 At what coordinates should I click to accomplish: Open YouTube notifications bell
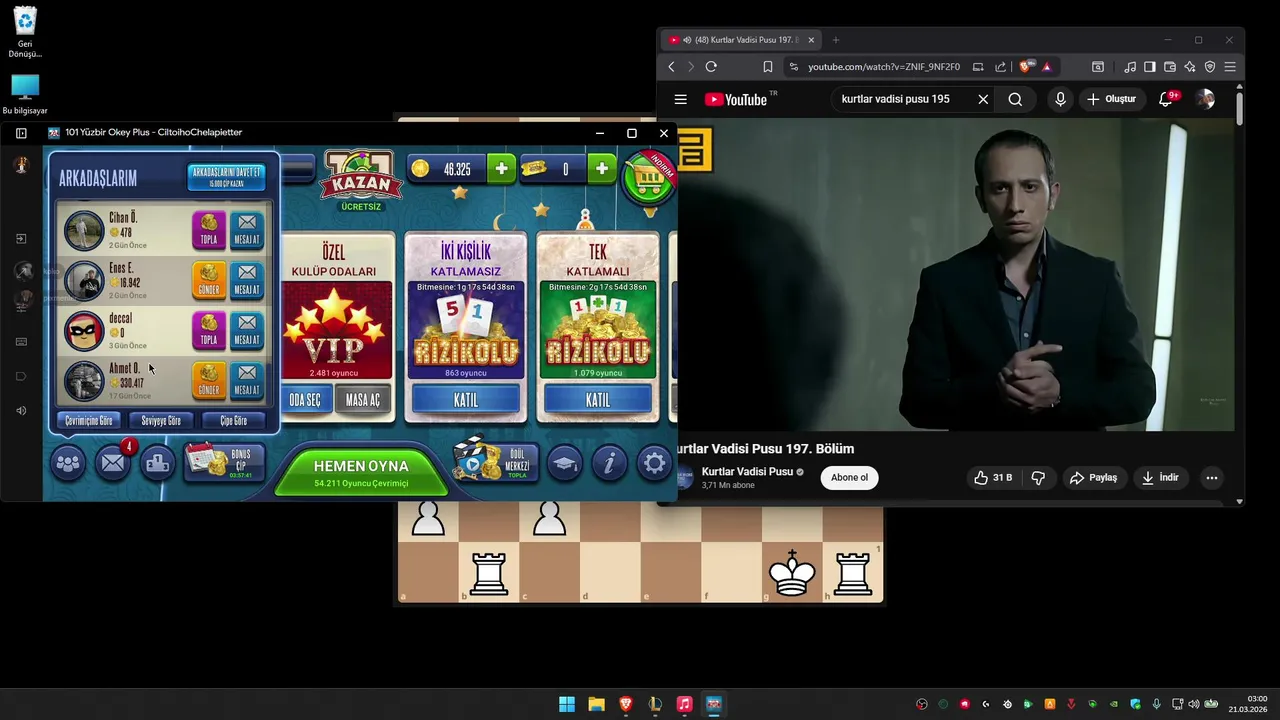click(x=1166, y=99)
